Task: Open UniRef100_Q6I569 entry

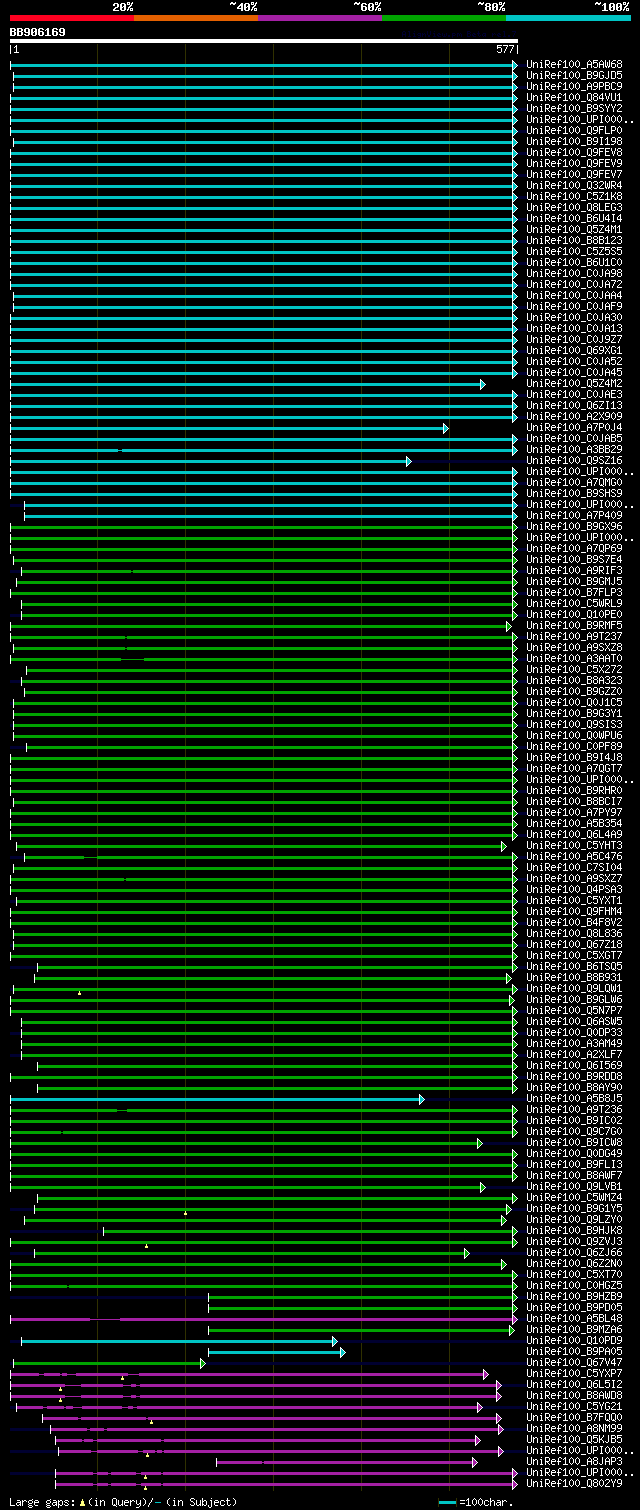Action: coord(574,1065)
